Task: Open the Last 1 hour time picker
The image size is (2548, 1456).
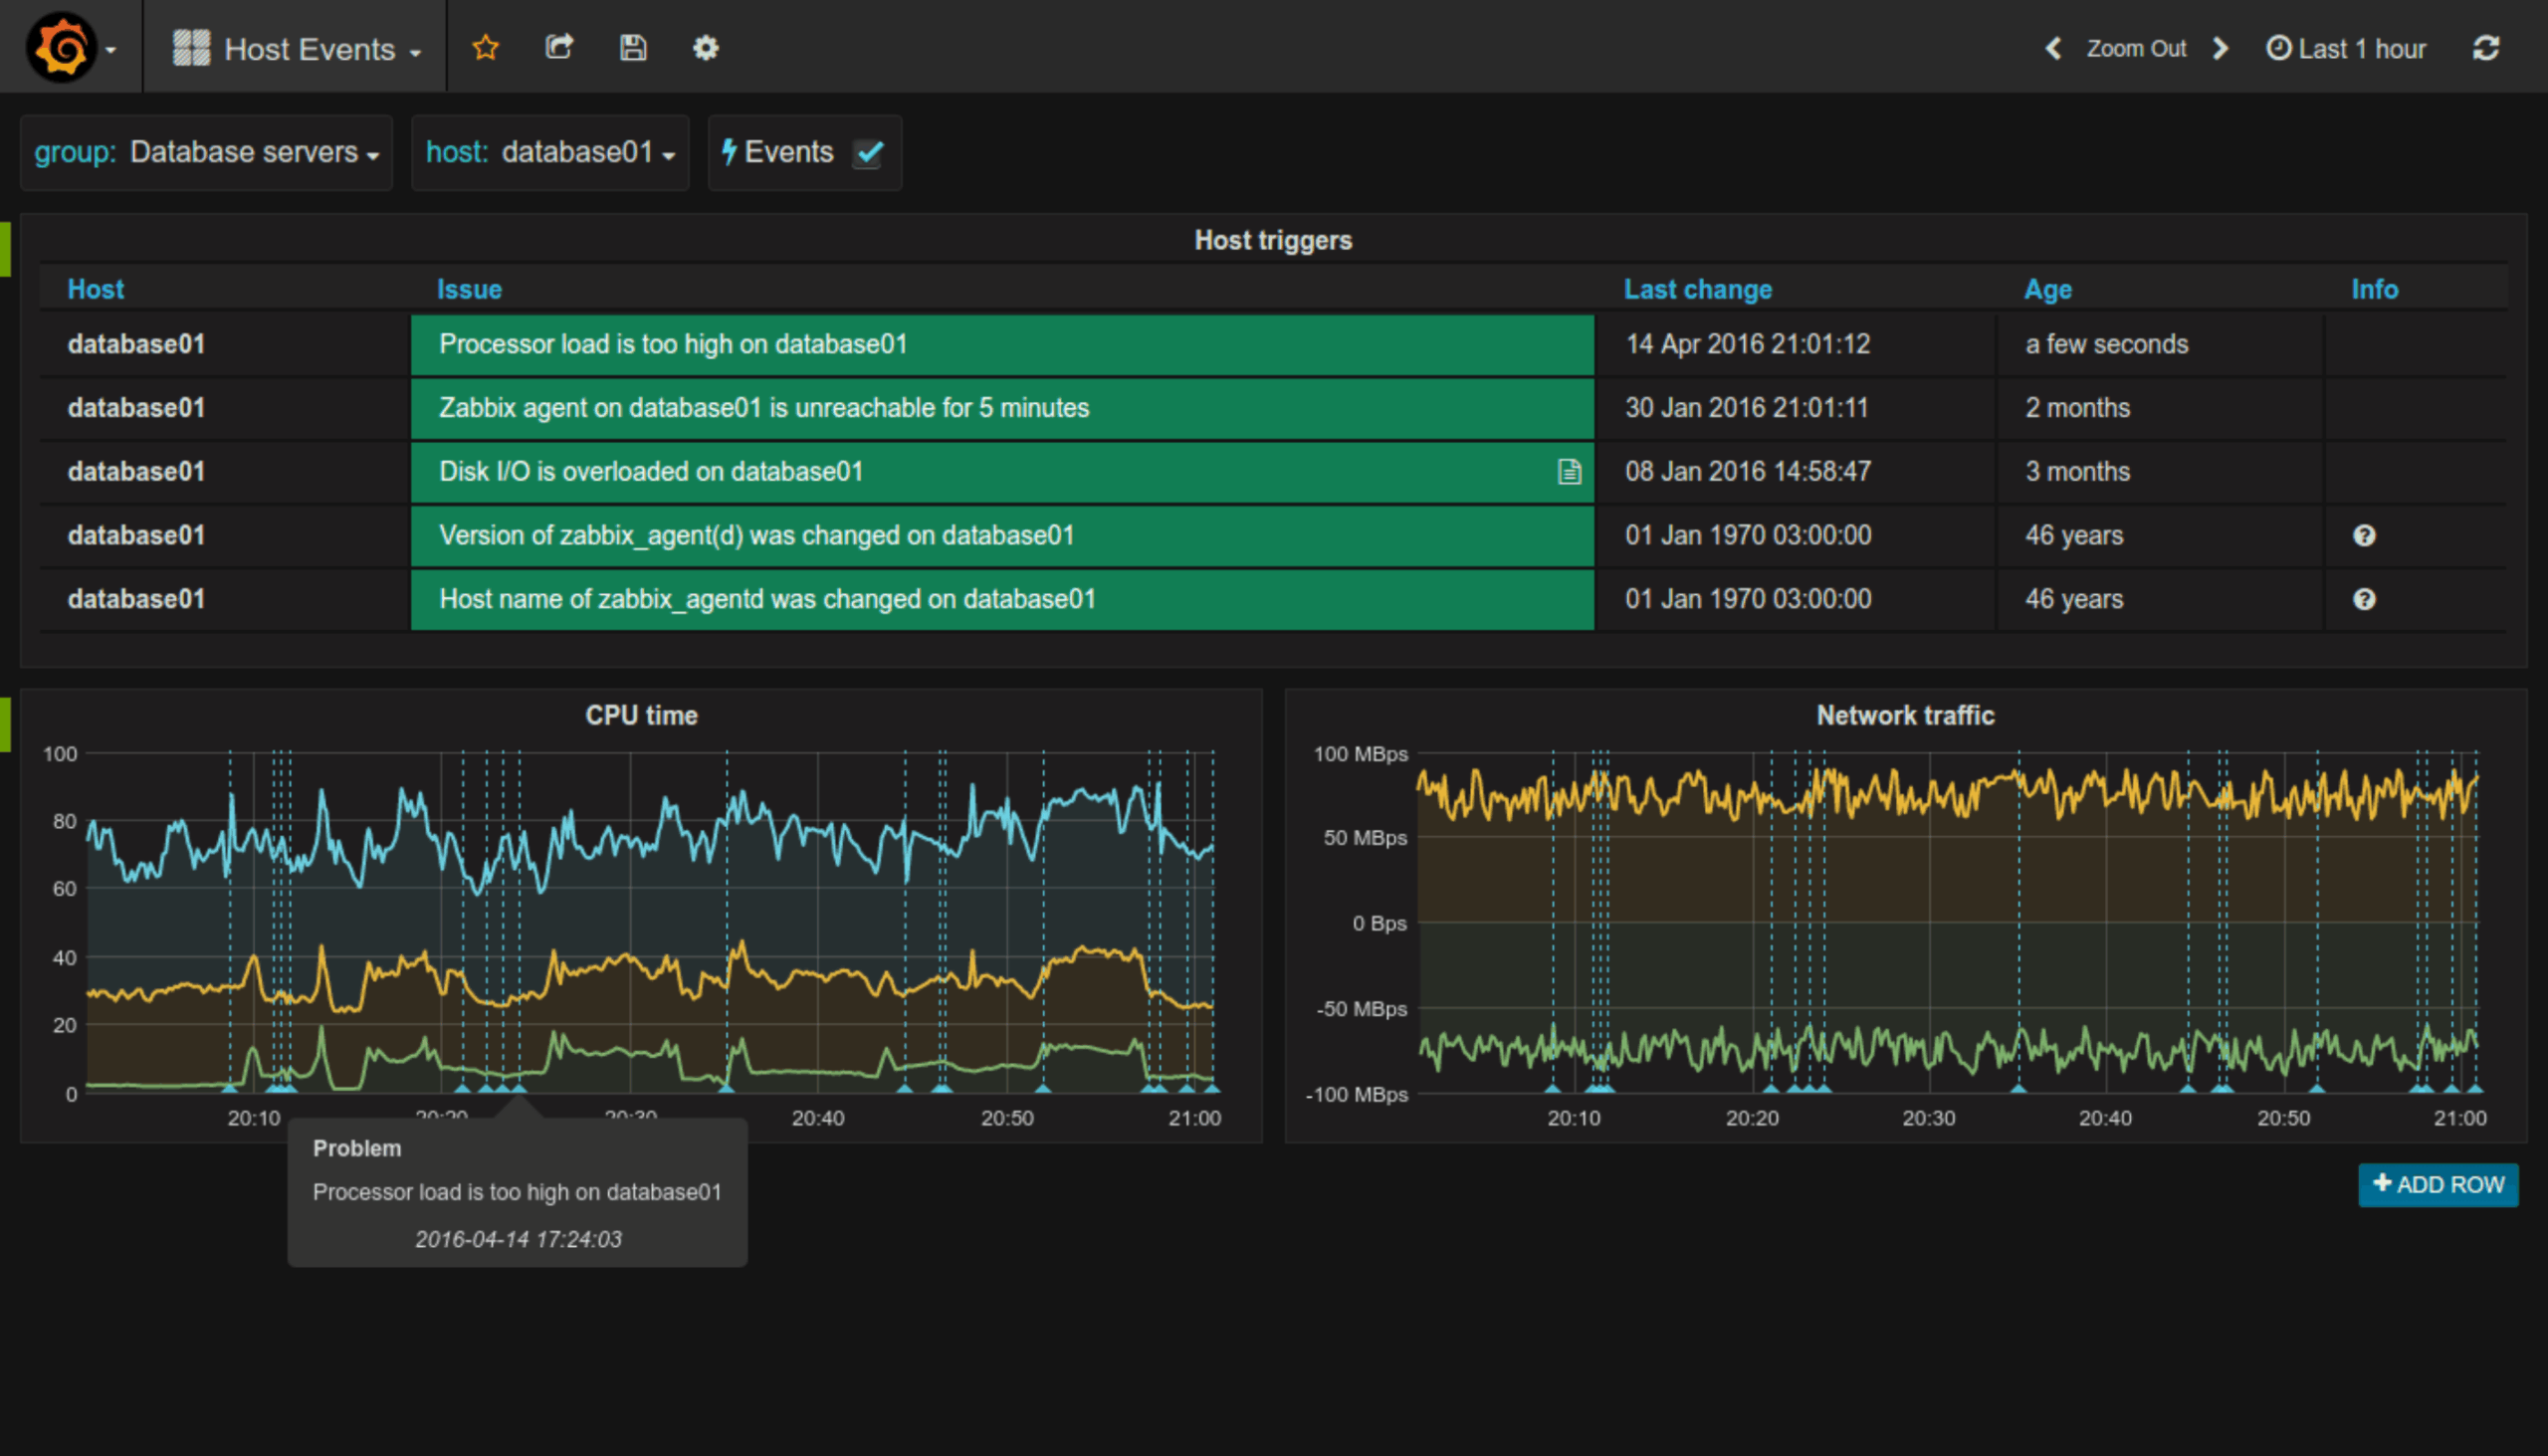Action: 2346,48
